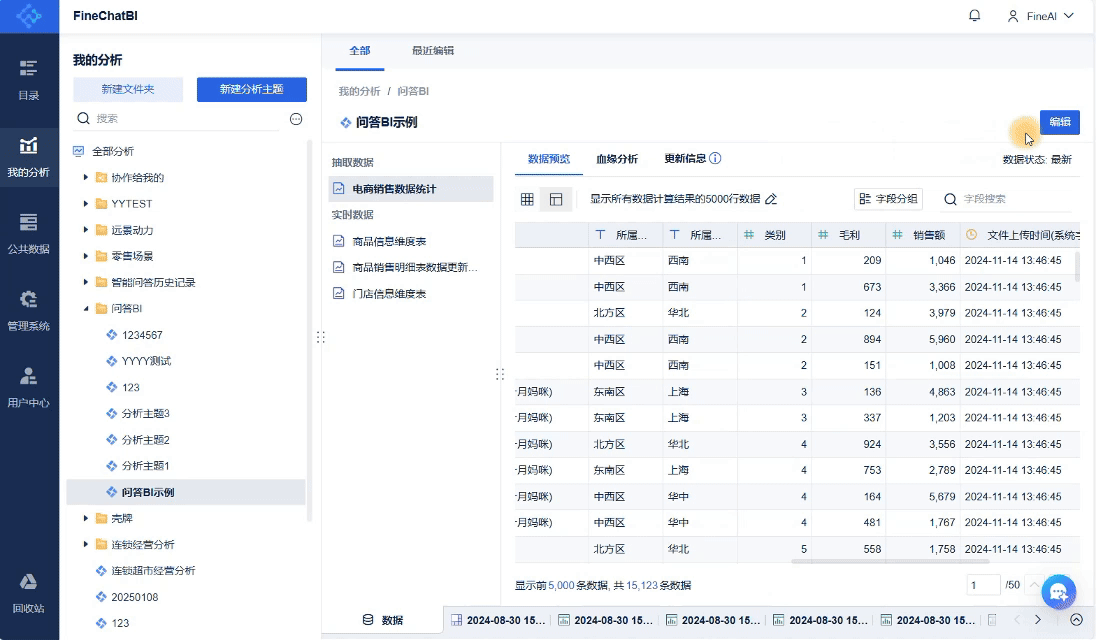Switch to grid table view
1096x640 pixels.
pyautogui.click(x=527, y=199)
